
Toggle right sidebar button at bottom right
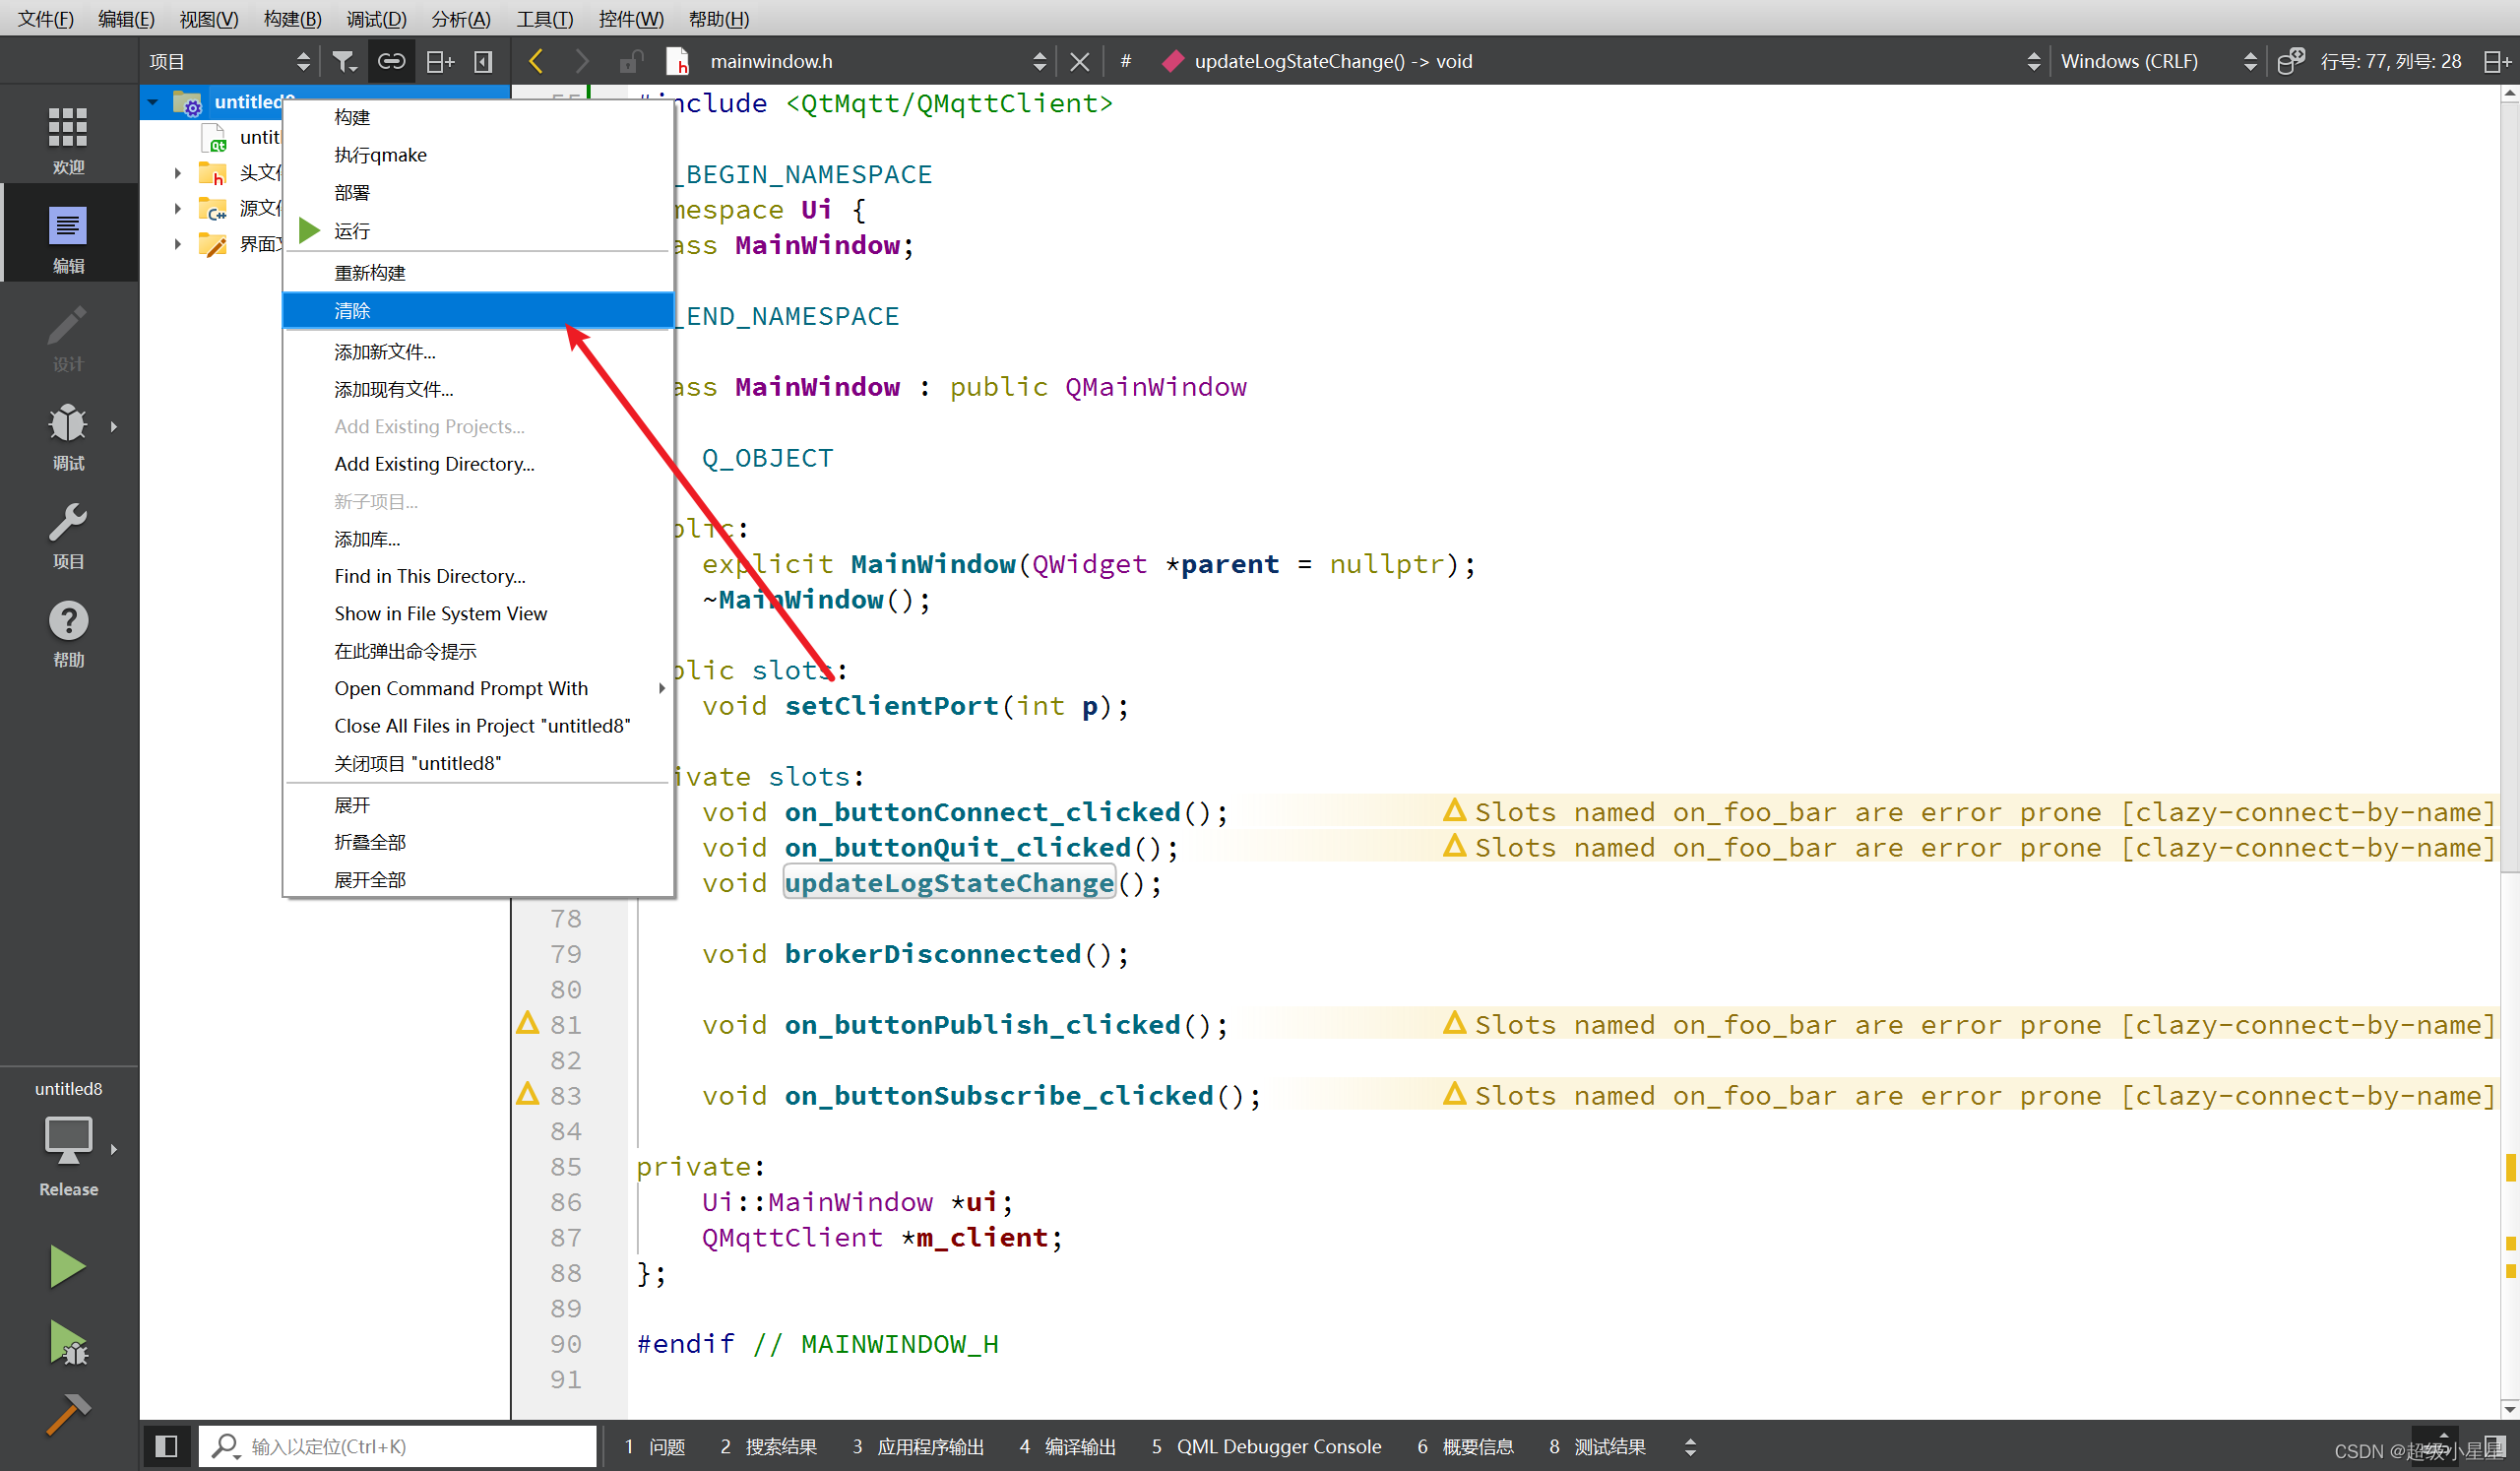point(2496,1447)
